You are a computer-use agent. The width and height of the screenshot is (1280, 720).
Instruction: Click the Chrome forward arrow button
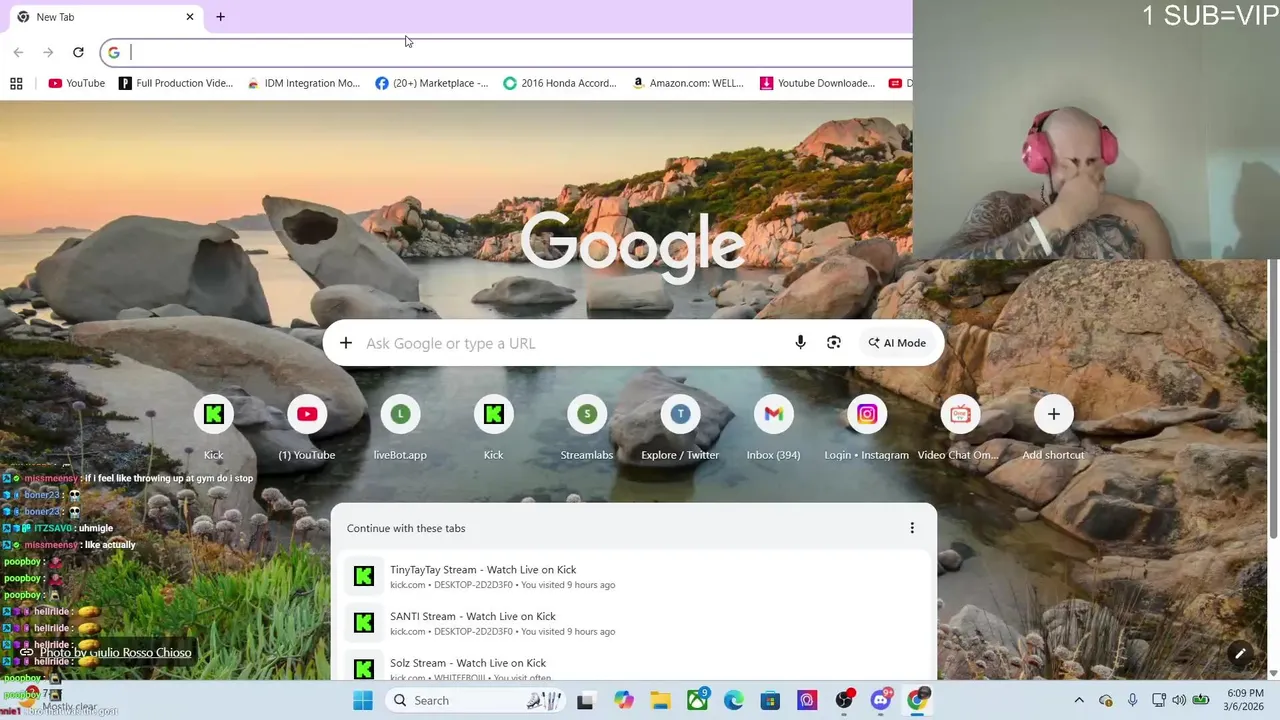[48, 52]
